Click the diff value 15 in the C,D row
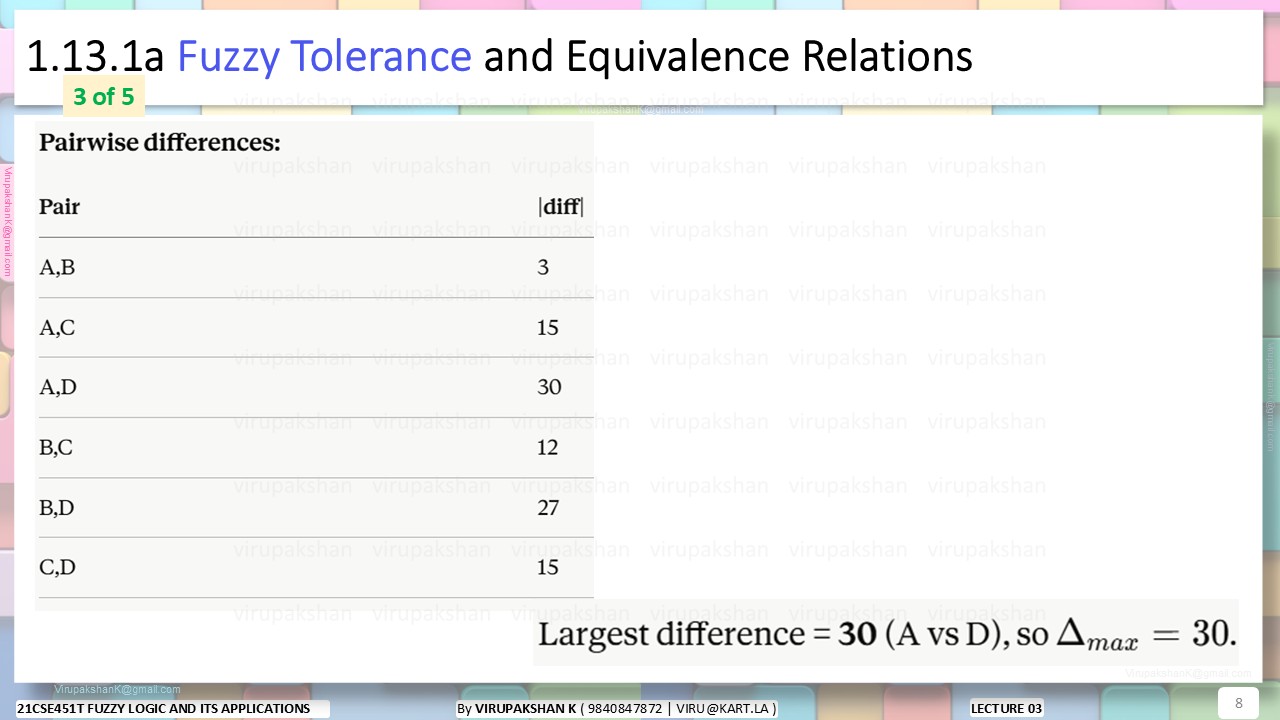This screenshot has height=720, width=1280. 548,568
